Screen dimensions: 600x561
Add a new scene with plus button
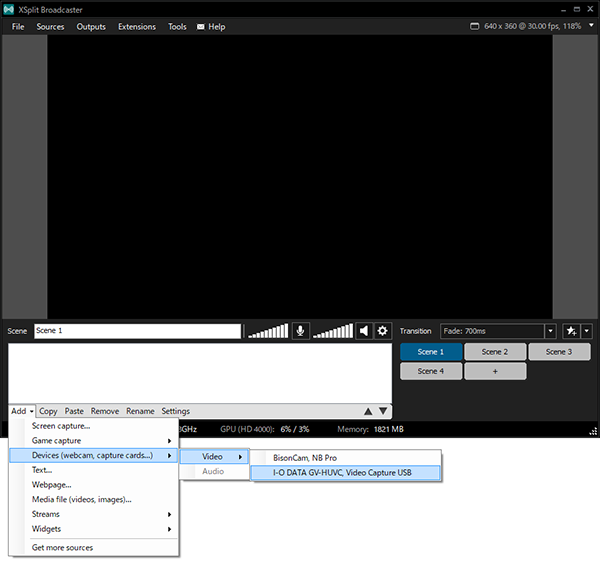pos(495,371)
